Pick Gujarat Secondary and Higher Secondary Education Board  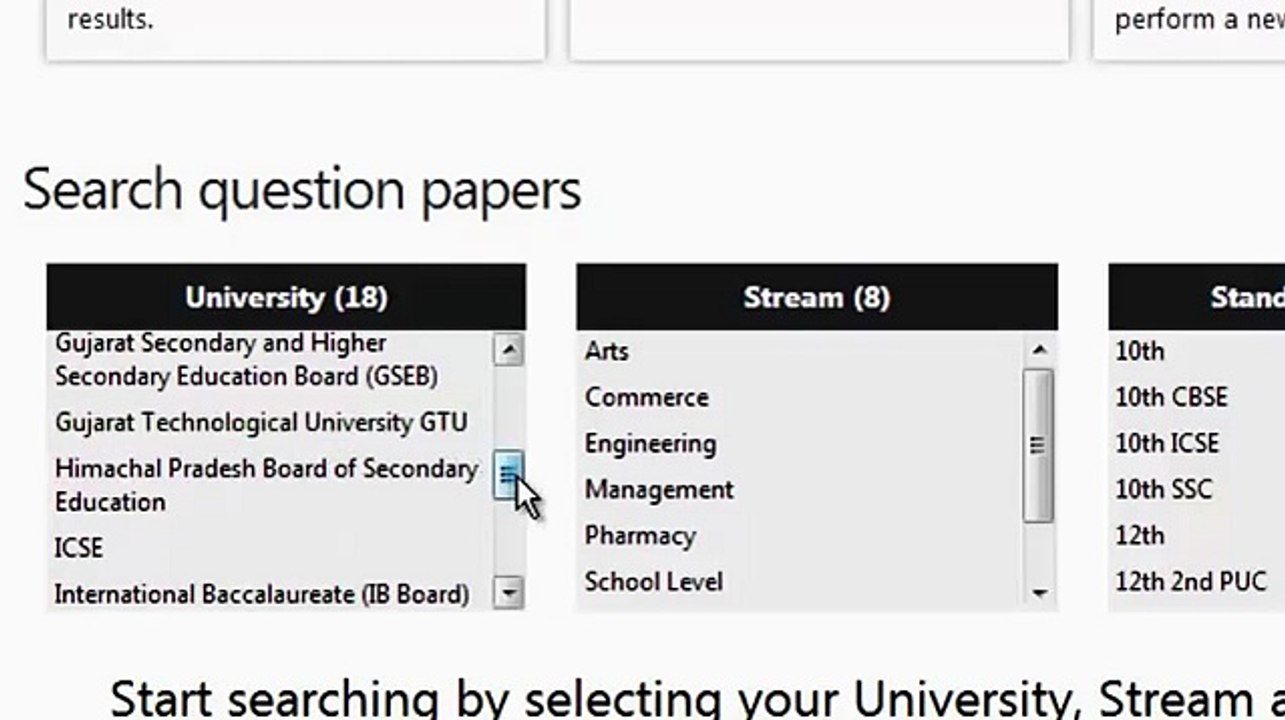pyautogui.click(x=246, y=360)
